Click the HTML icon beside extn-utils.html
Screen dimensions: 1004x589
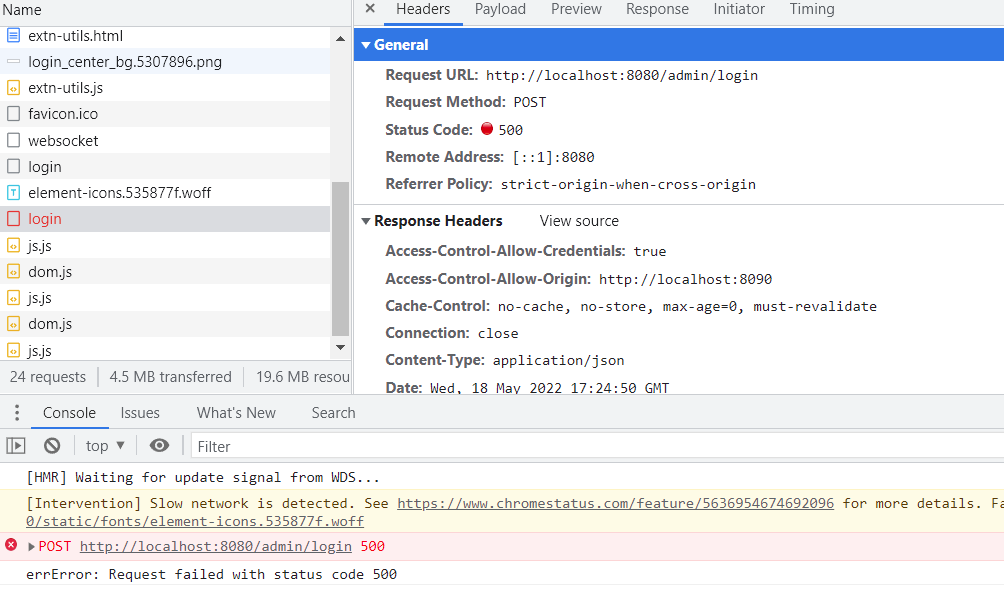14,36
